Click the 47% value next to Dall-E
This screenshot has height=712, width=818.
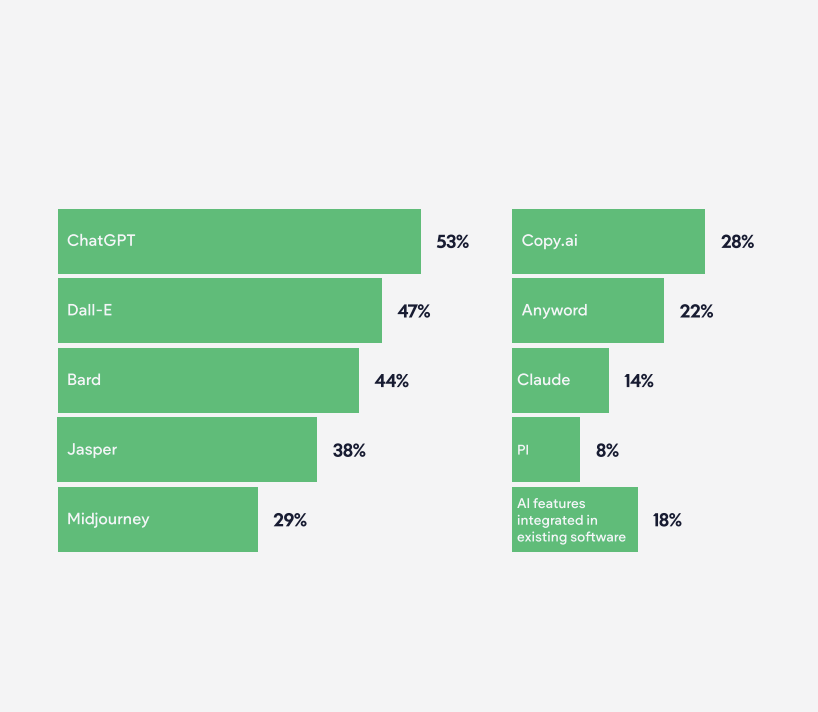414,311
